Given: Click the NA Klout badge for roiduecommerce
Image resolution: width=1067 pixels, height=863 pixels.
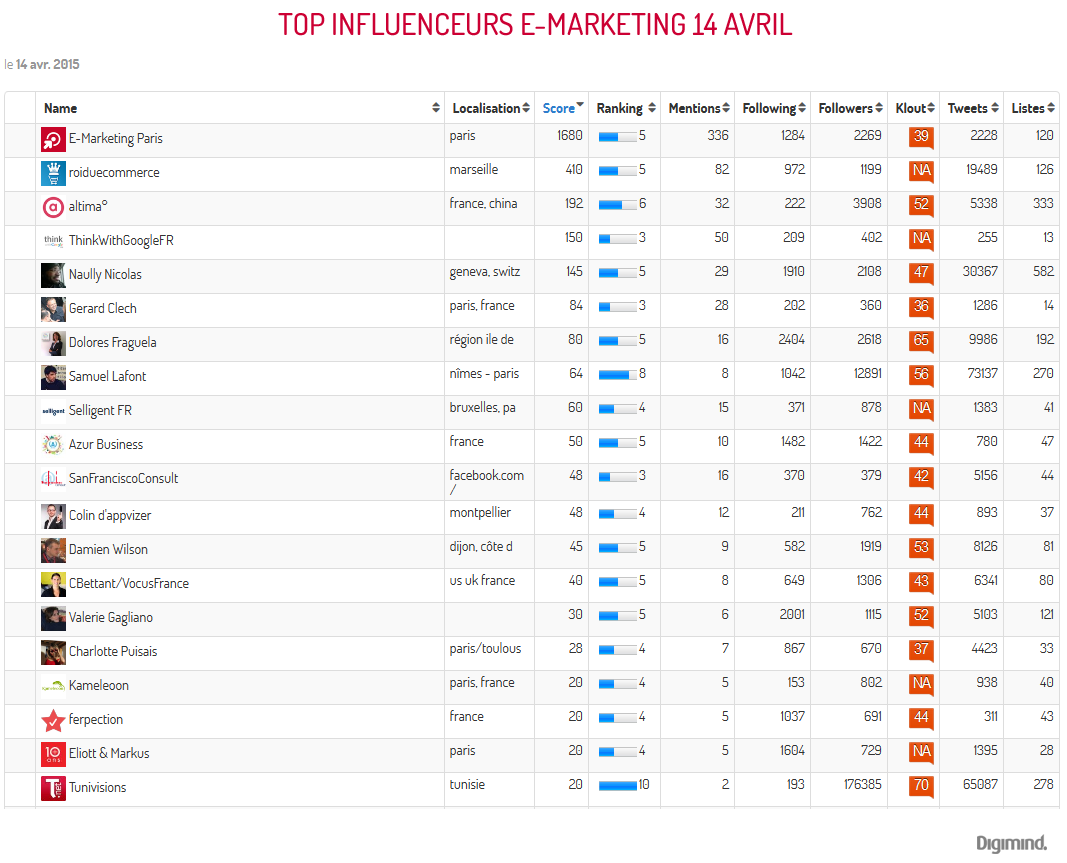Looking at the screenshot, I should tap(921, 171).
